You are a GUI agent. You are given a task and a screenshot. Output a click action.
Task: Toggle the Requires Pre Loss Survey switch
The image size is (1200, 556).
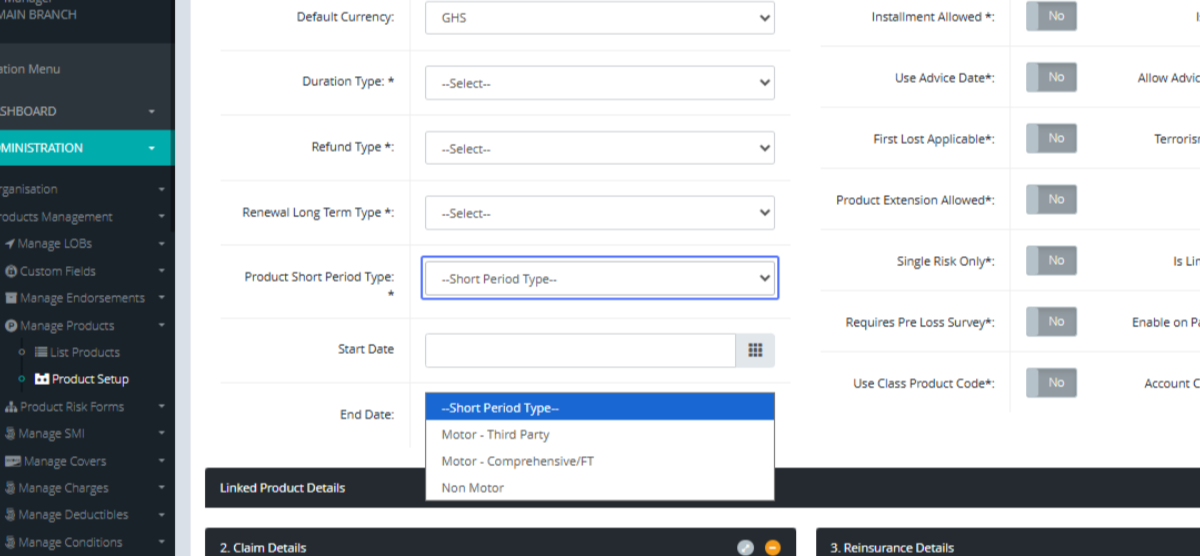1051,322
